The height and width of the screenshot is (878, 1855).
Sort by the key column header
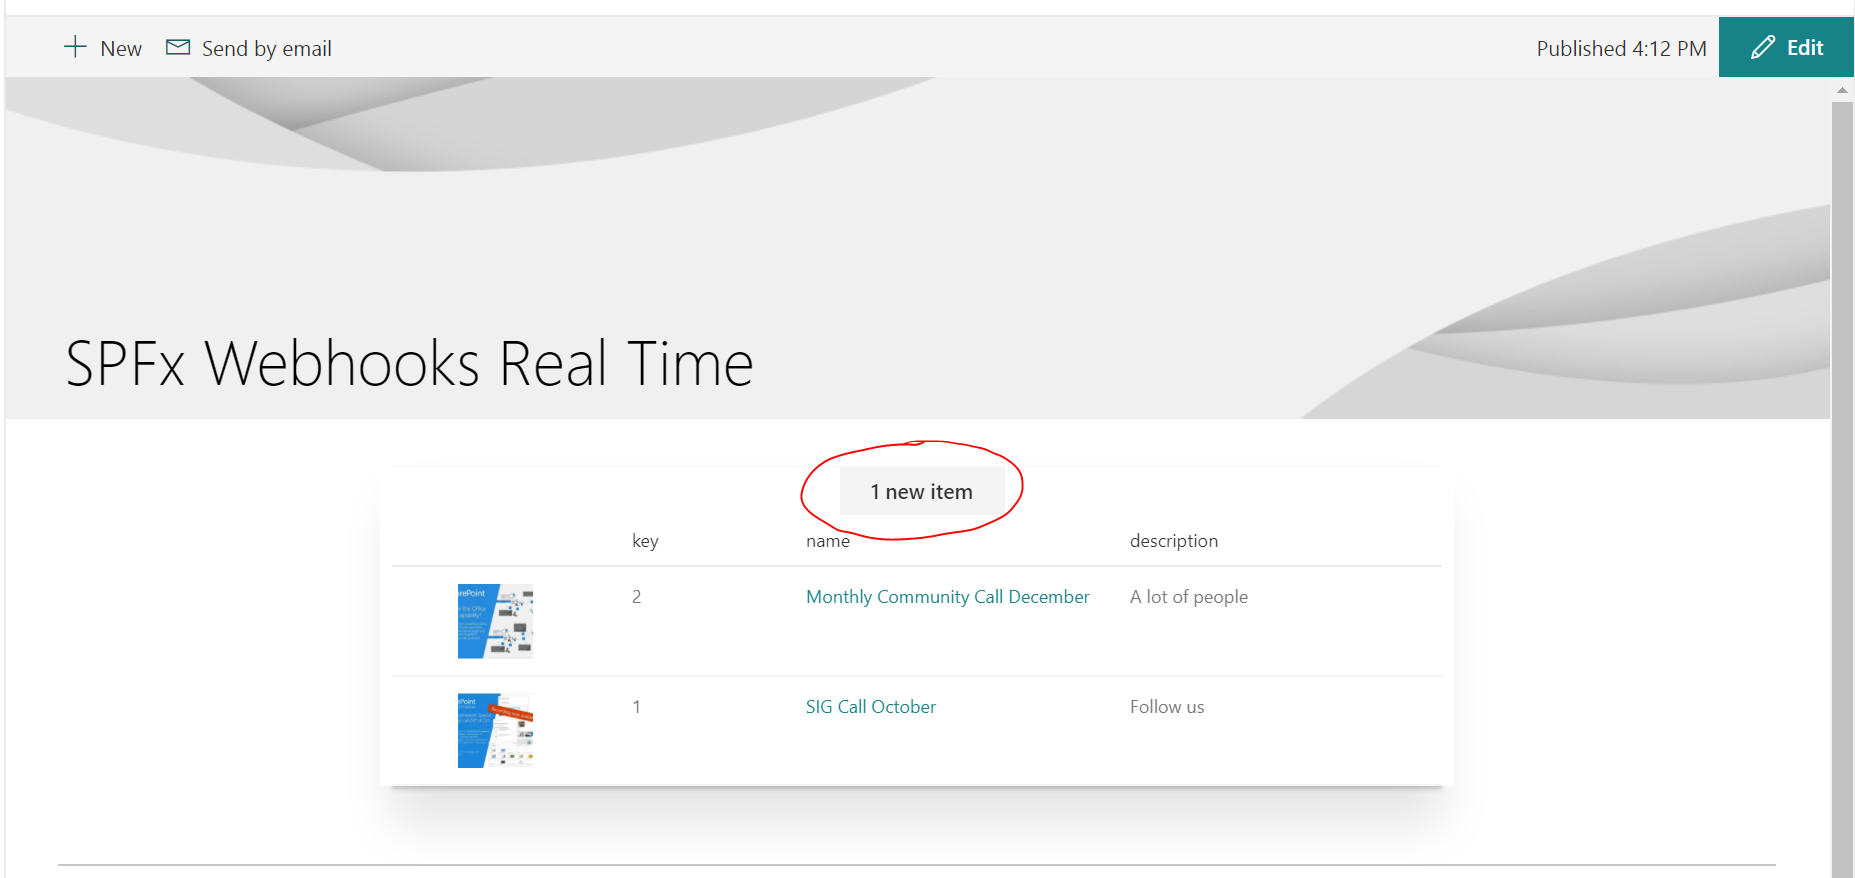pyautogui.click(x=645, y=541)
